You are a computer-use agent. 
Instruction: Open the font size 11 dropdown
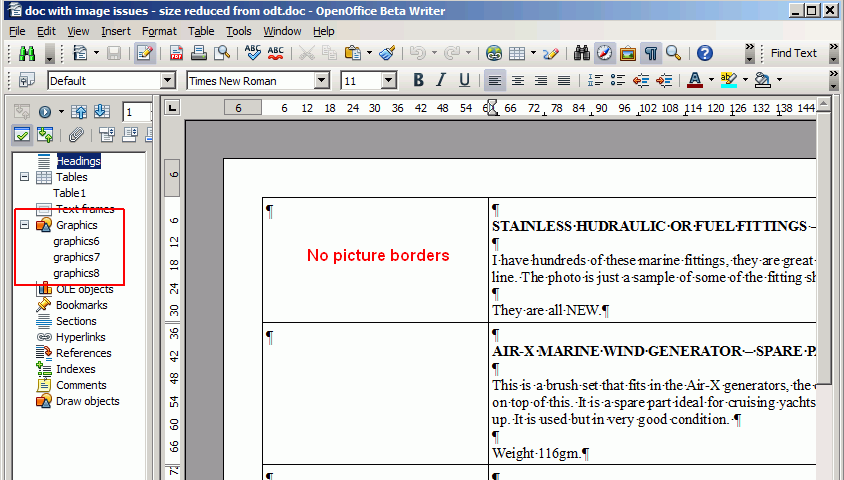click(389, 81)
